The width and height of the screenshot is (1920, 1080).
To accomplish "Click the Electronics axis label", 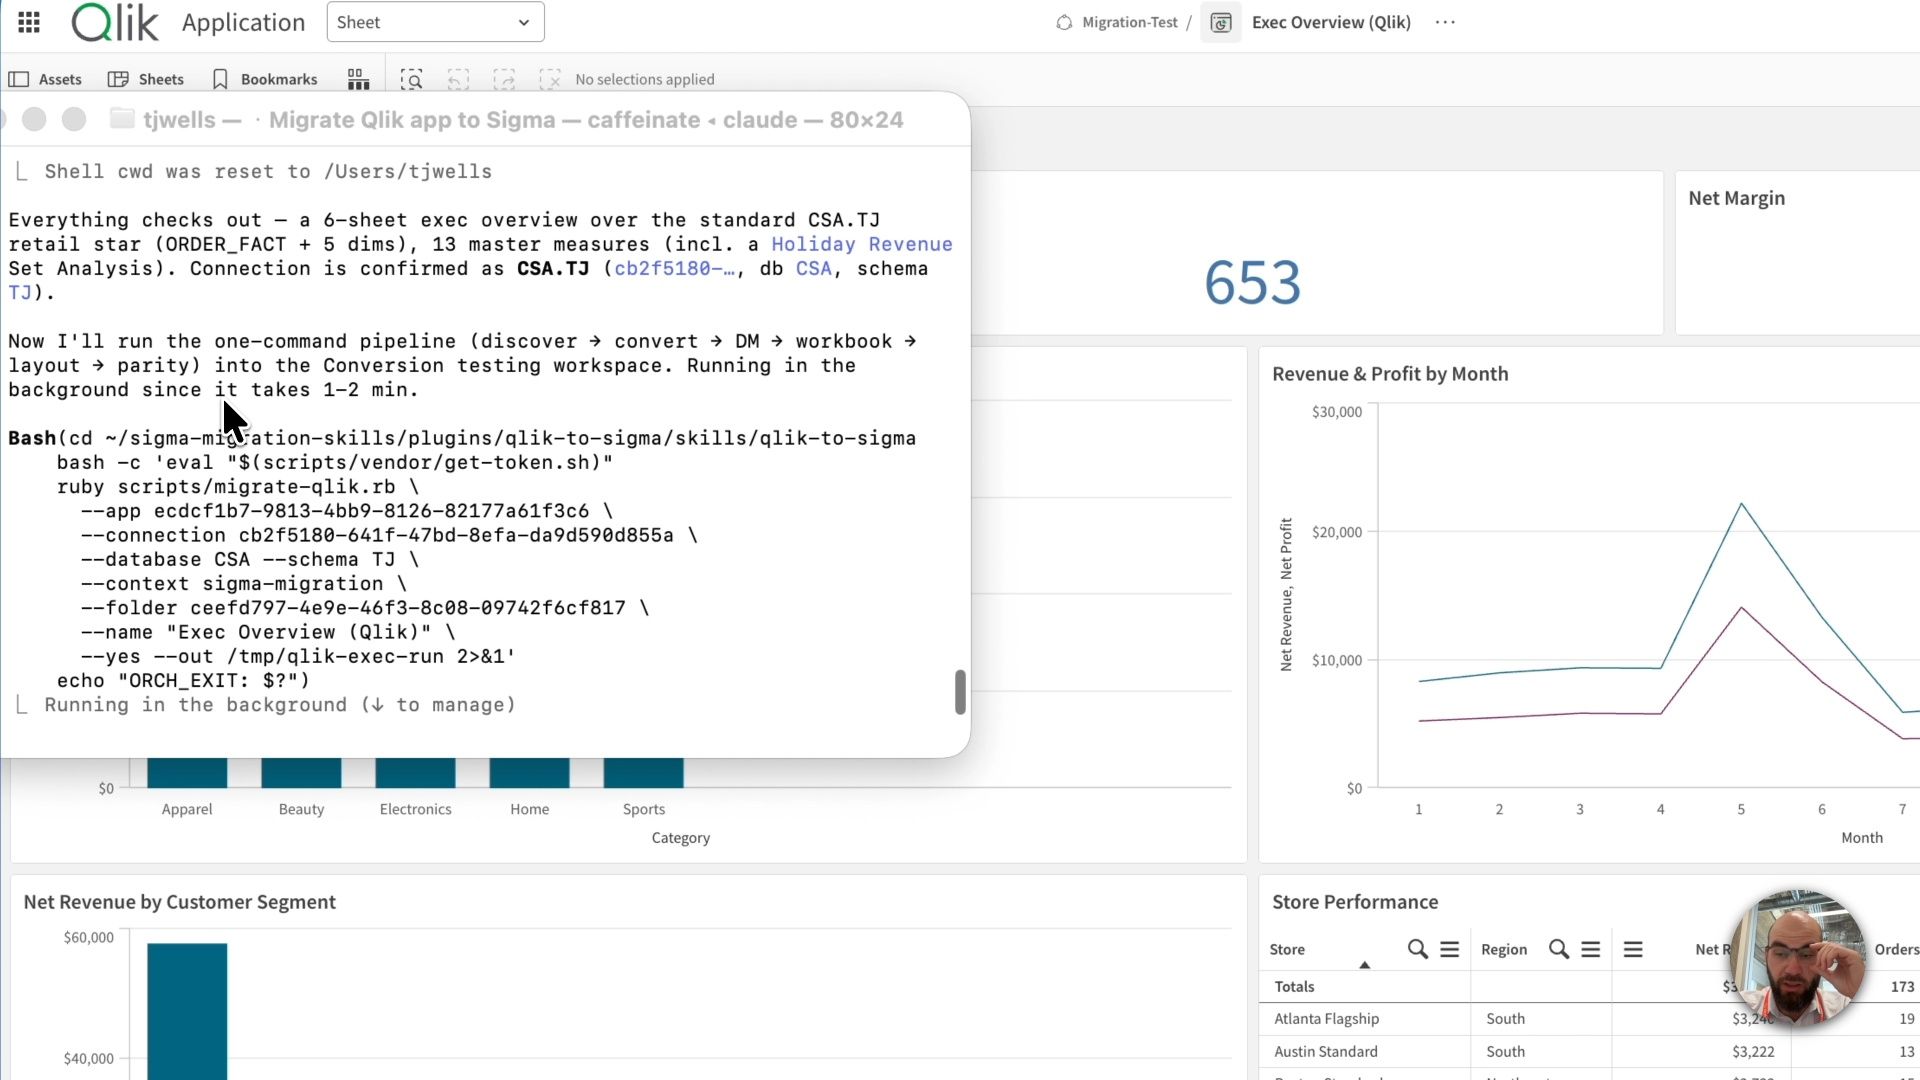I will point(415,809).
